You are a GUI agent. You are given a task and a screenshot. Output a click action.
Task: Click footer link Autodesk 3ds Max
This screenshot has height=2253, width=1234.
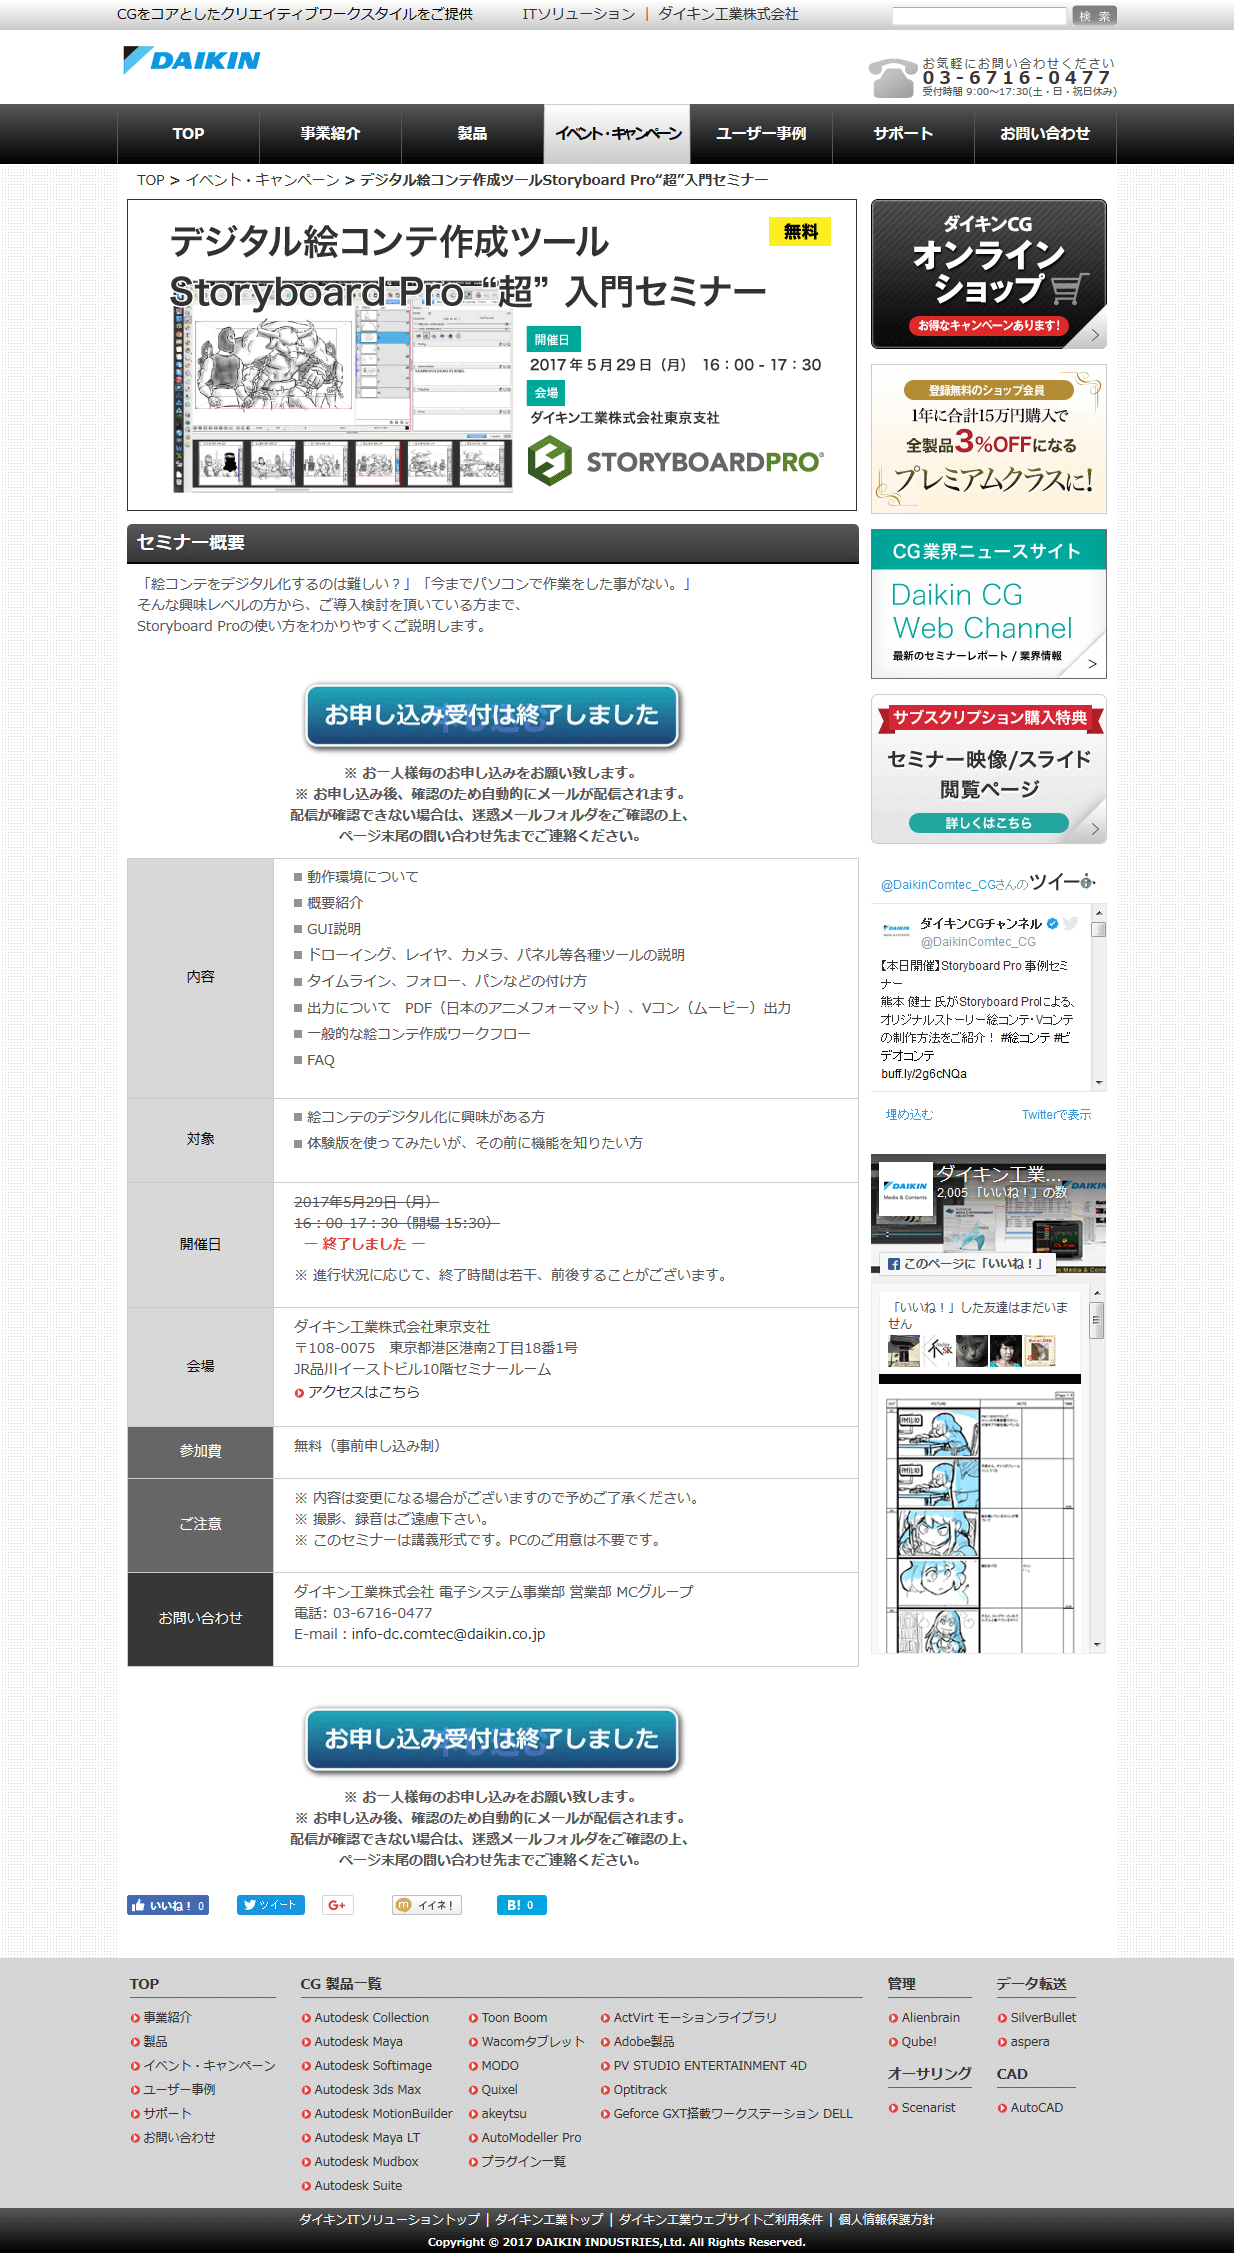[367, 2090]
